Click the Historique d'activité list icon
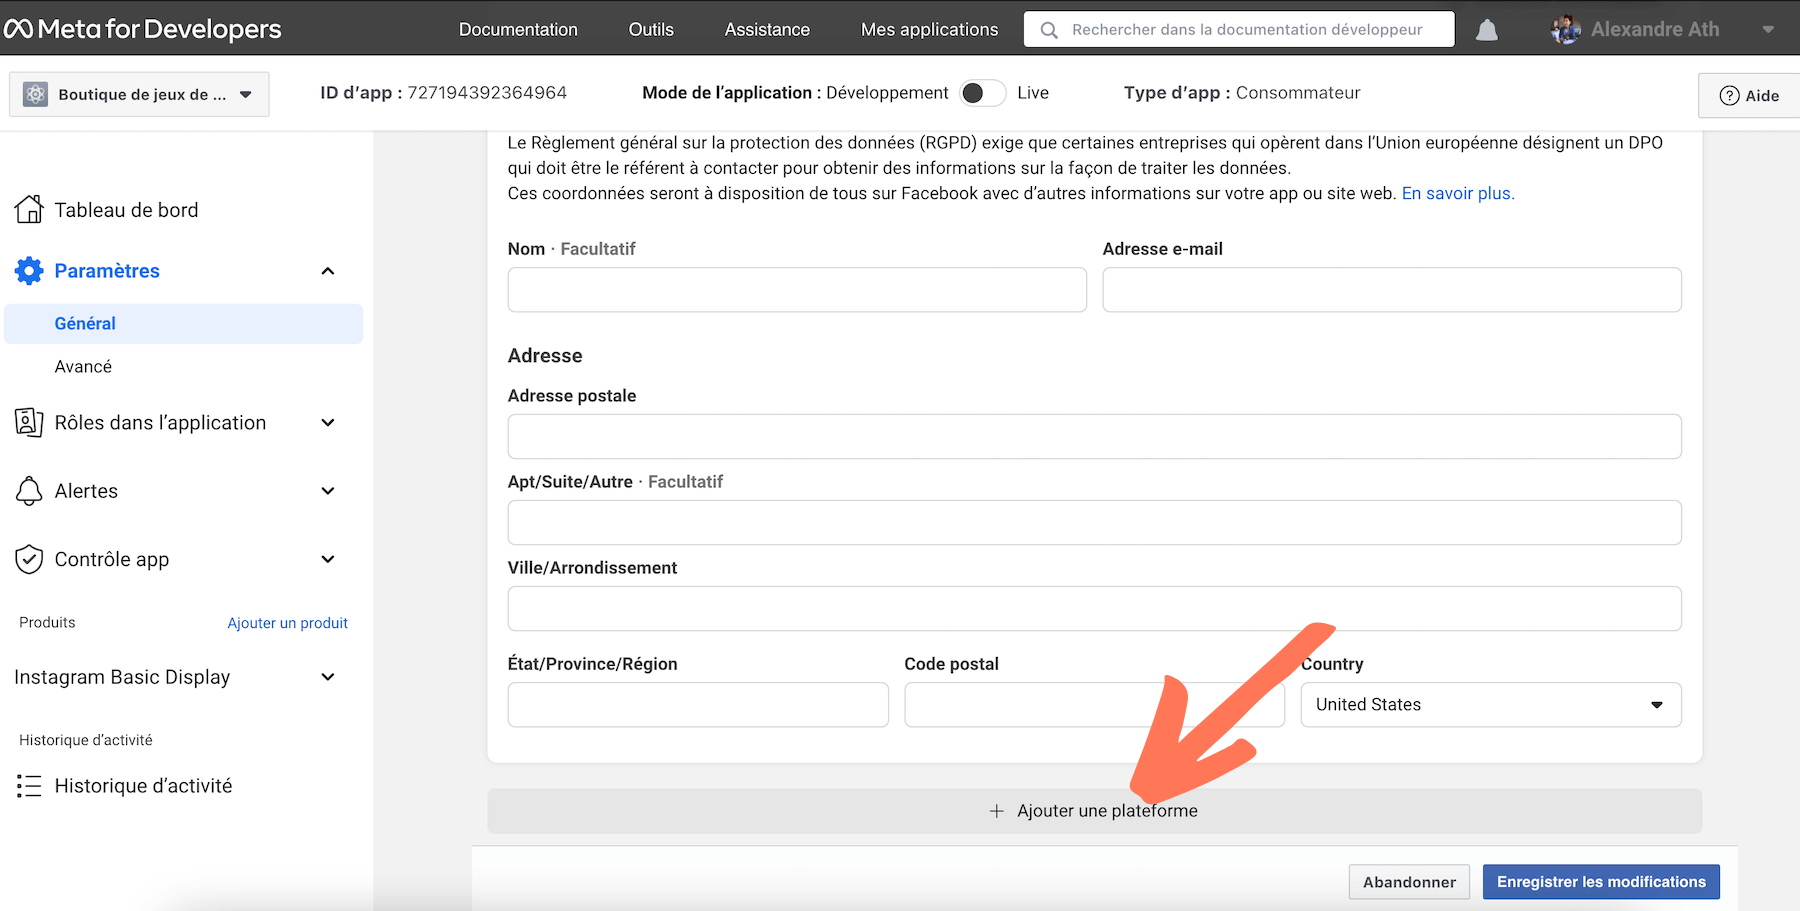The height and width of the screenshot is (911, 1800). tap(29, 786)
